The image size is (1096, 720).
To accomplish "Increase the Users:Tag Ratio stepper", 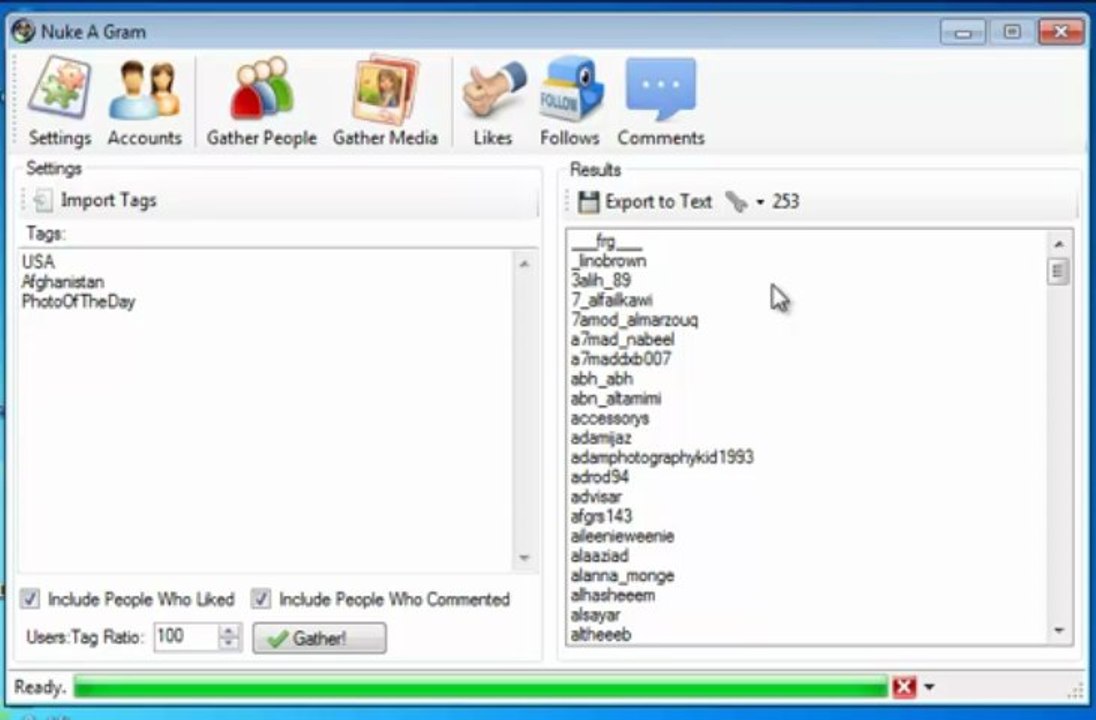I will [x=229, y=631].
